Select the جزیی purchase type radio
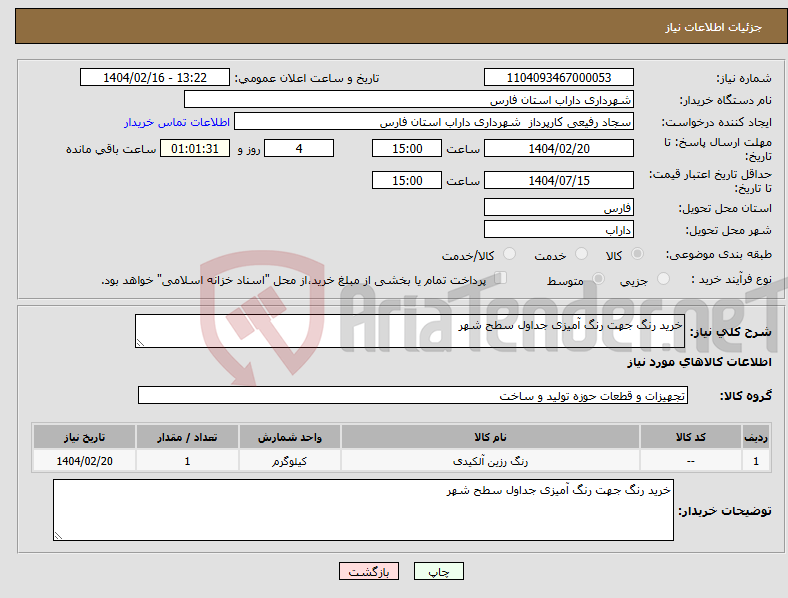 [x=663, y=278]
